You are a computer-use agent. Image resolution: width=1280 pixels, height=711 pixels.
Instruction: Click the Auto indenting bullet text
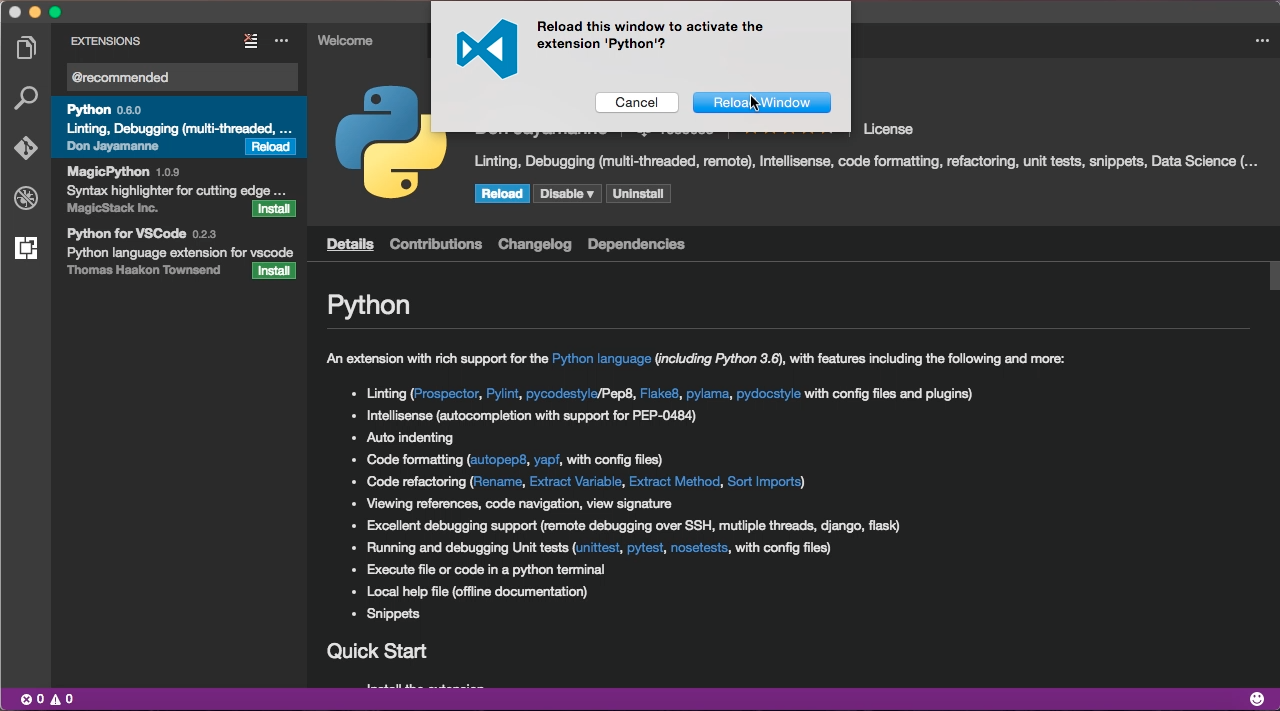(x=410, y=438)
